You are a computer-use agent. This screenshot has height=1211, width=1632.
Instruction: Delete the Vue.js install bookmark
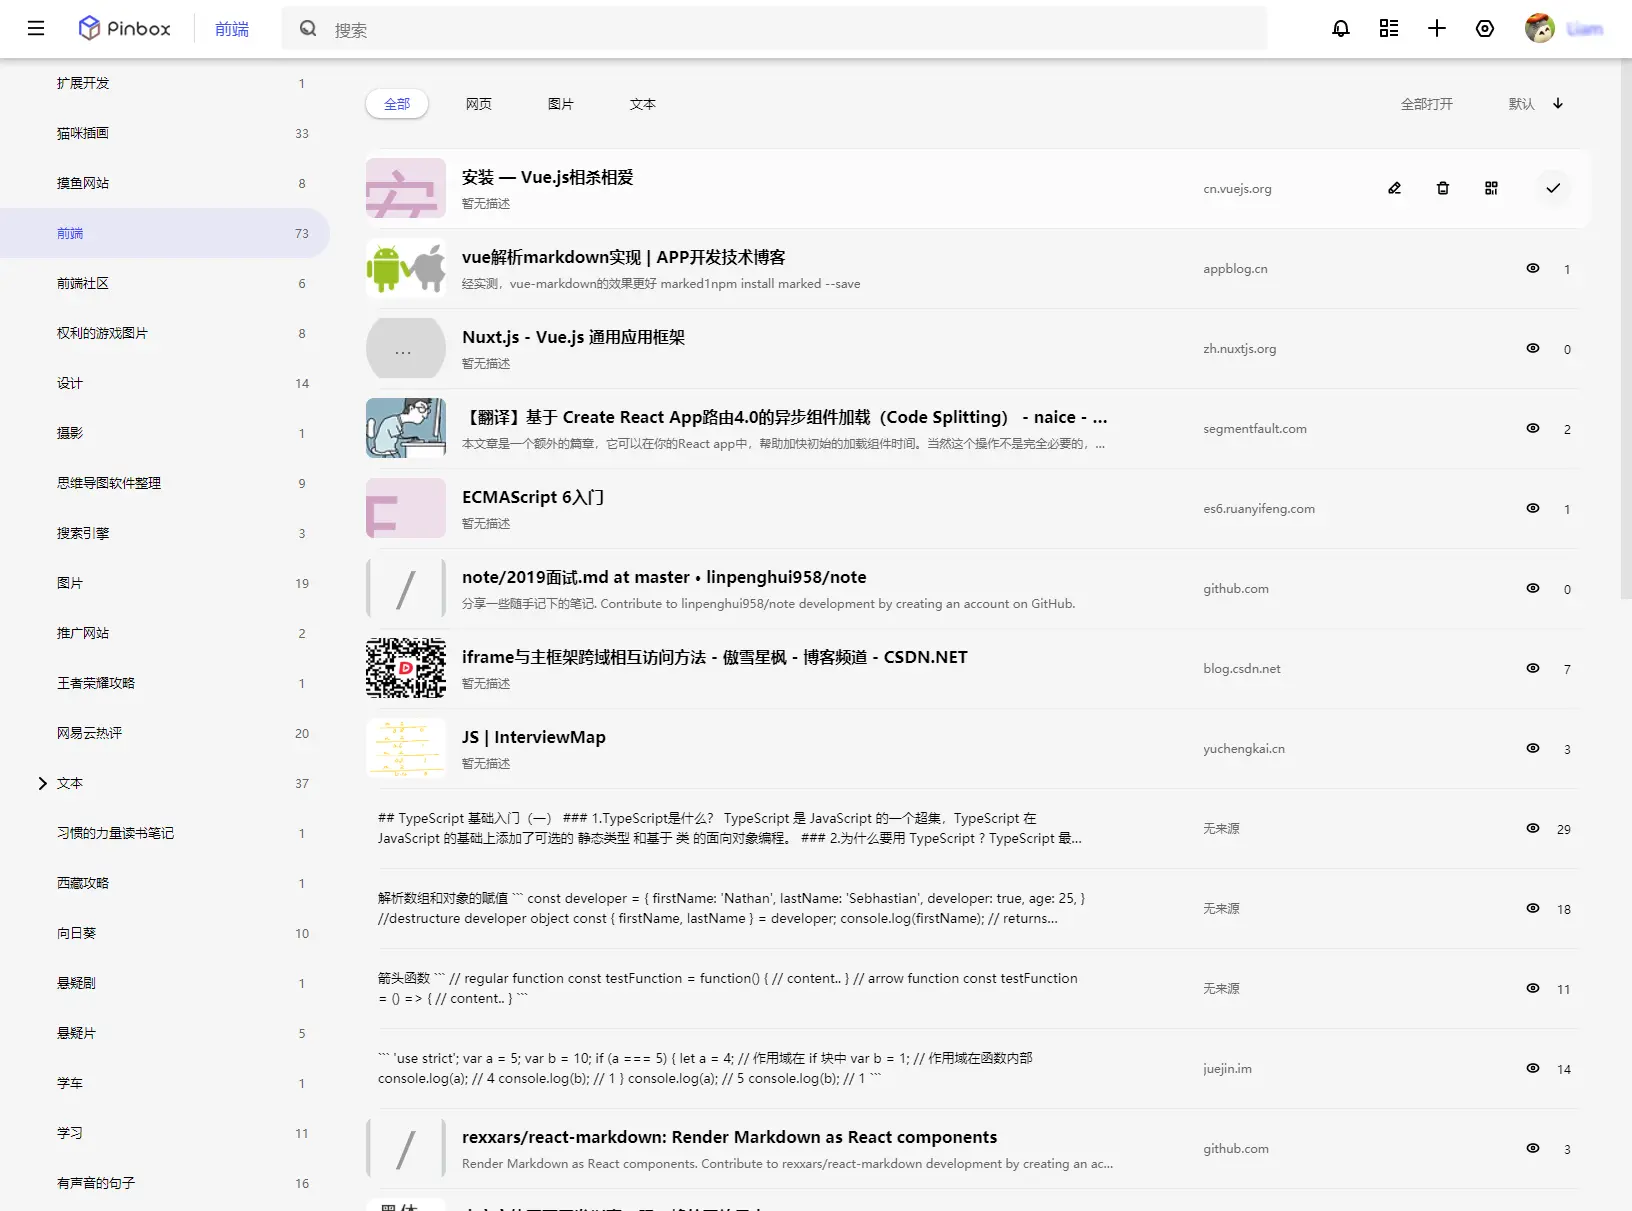point(1443,188)
